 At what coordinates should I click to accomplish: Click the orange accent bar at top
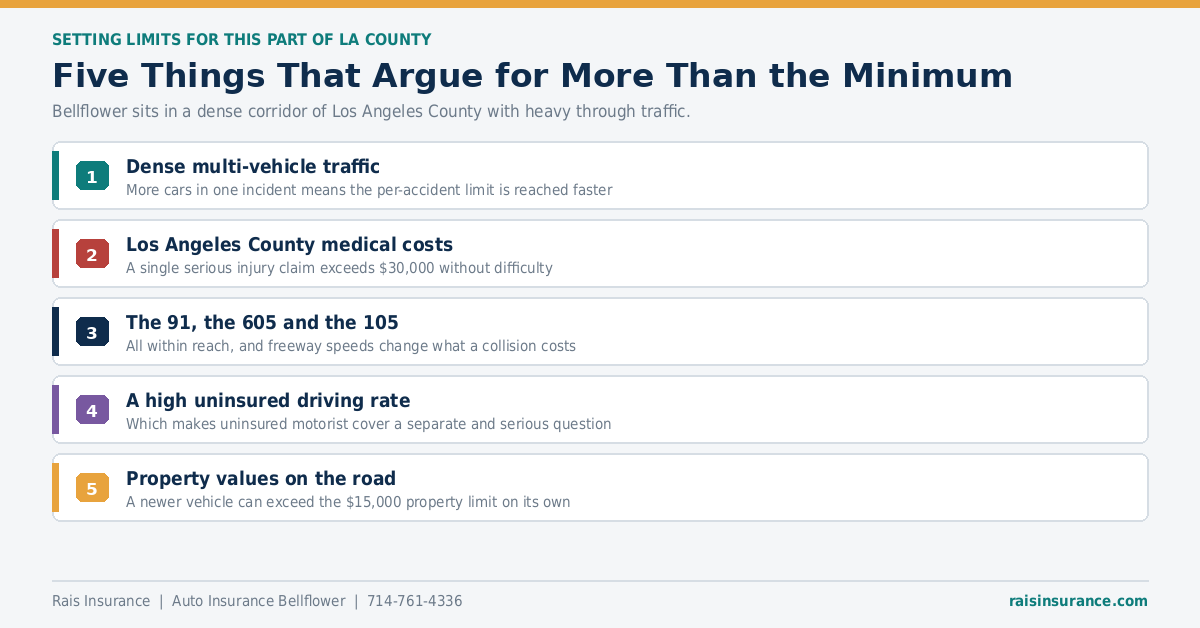tap(600, 4)
